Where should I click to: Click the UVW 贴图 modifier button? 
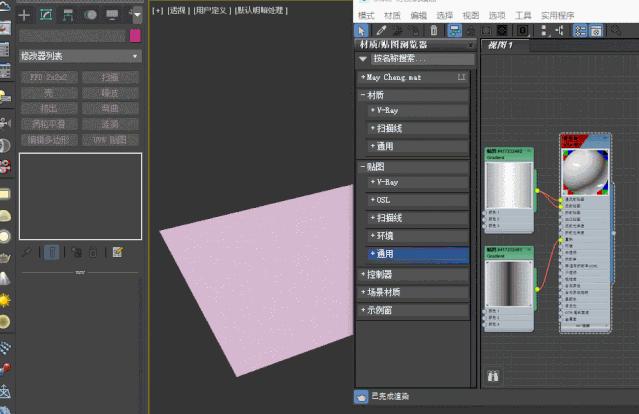click(x=110, y=140)
